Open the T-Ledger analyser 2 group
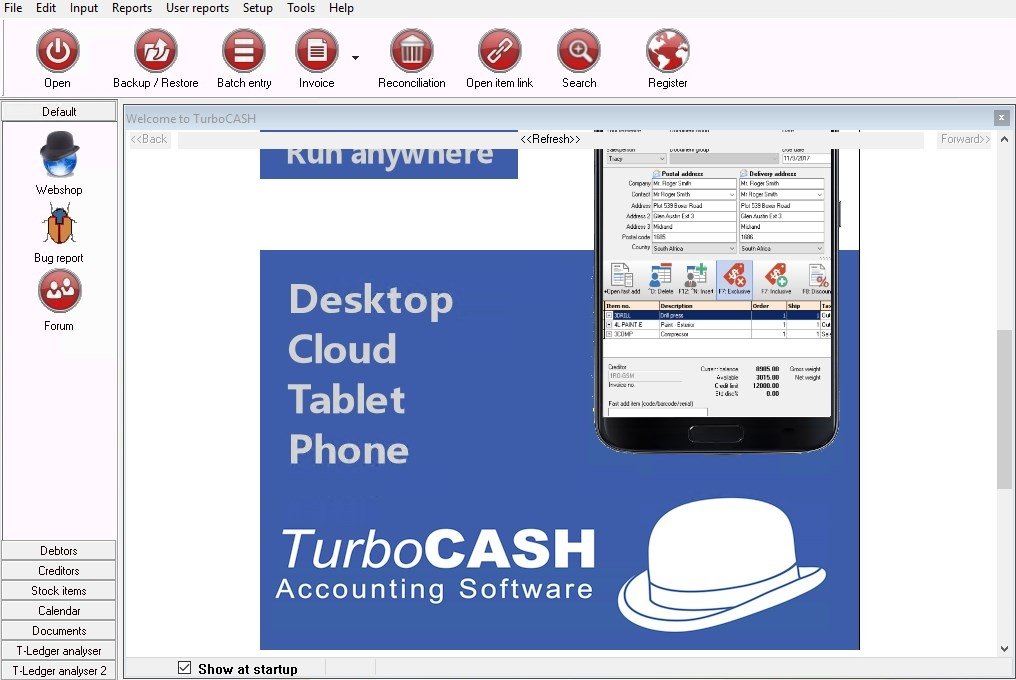1016x680 pixels. [x=59, y=670]
